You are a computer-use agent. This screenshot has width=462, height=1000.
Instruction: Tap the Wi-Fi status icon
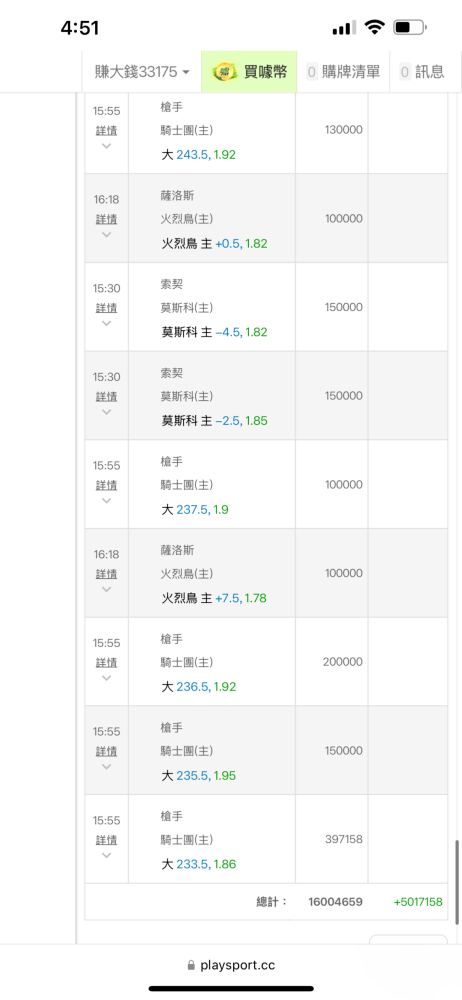375,27
